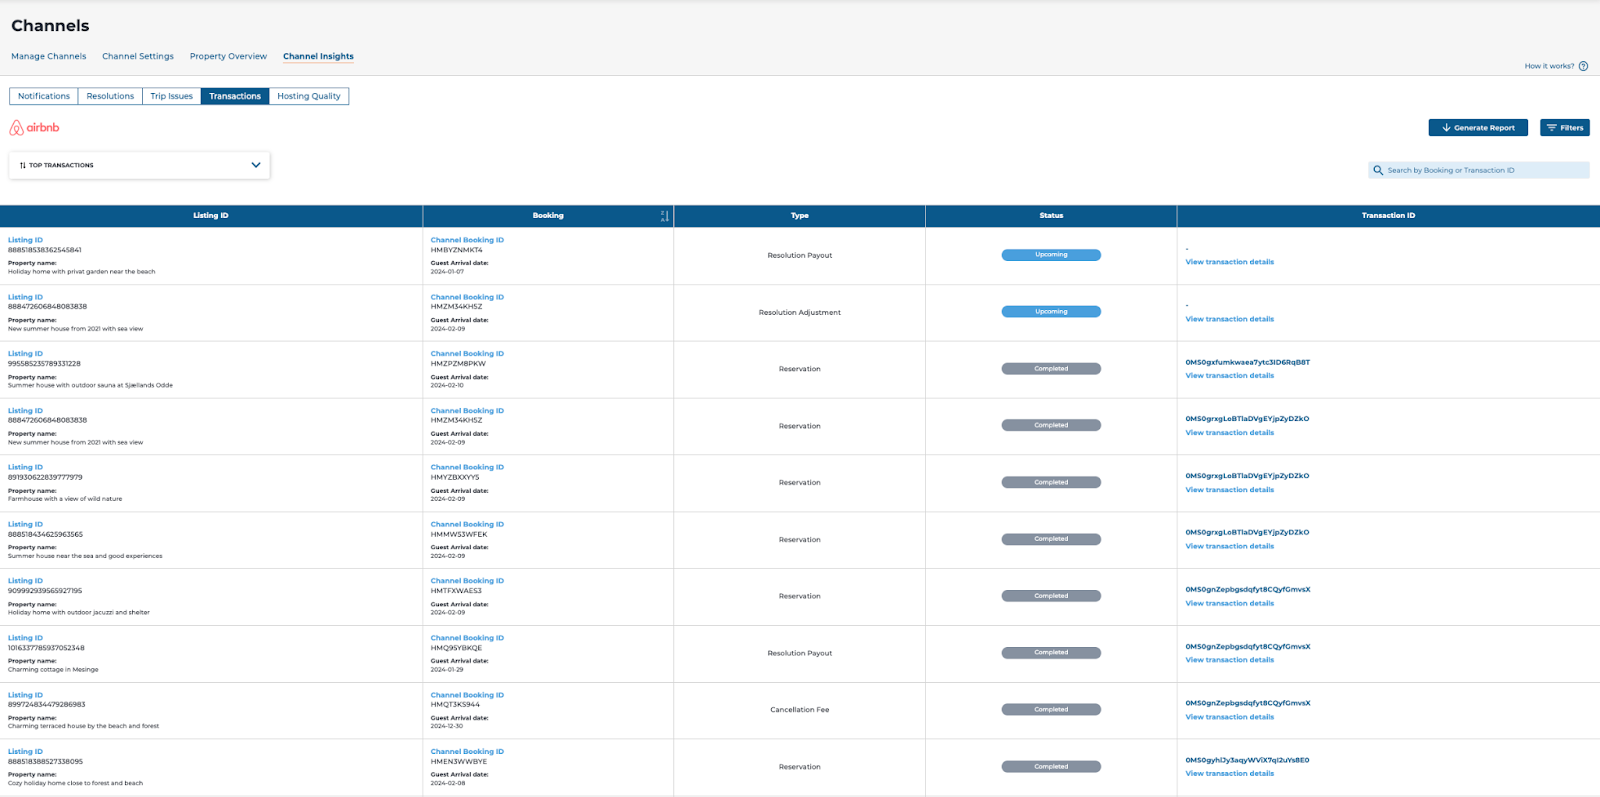Click the Booking column sort icon
1600x797 pixels.
[664, 216]
